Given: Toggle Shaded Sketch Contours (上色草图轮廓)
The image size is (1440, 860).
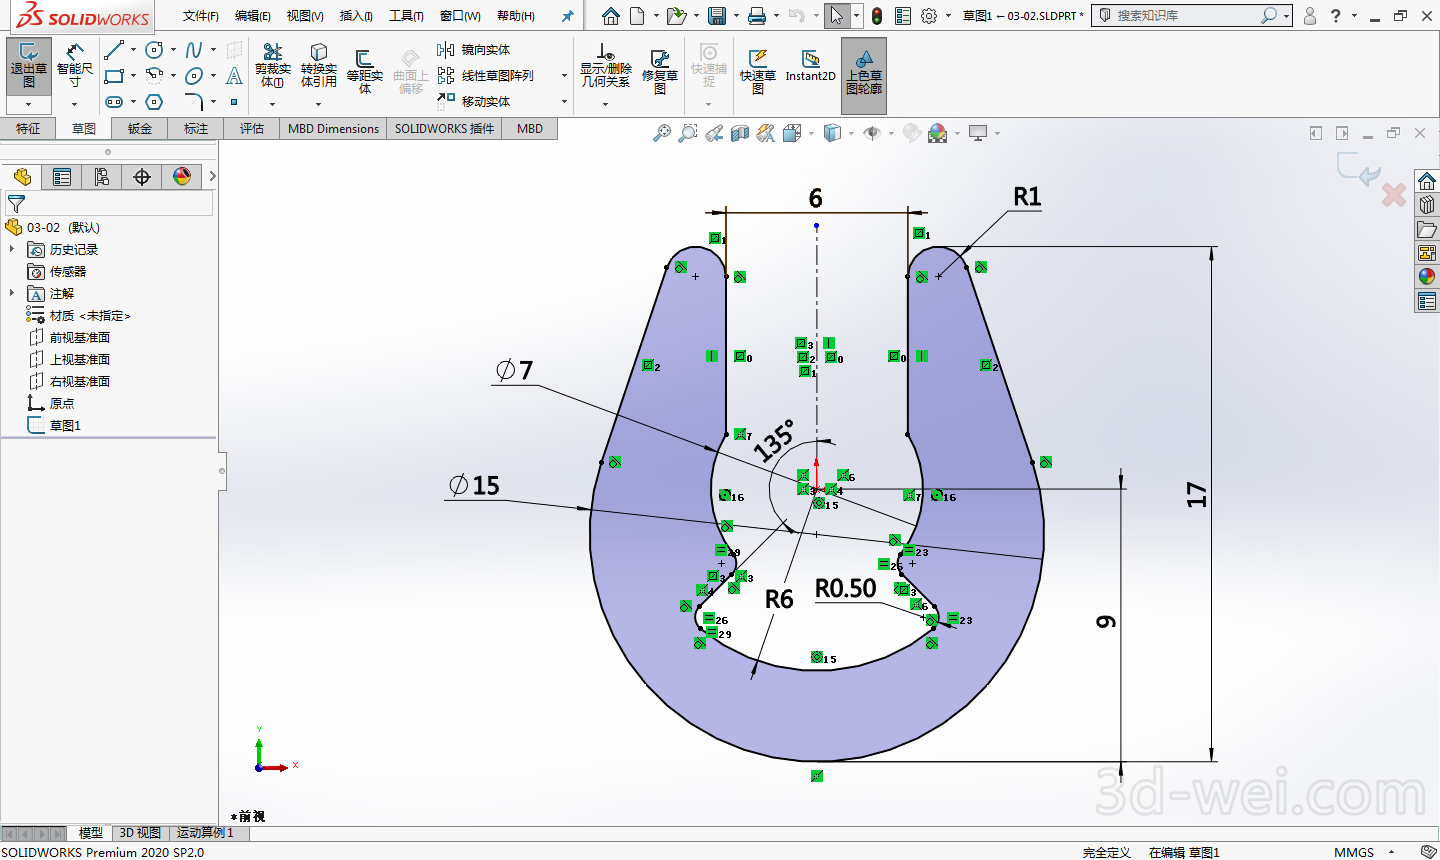Looking at the screenshot, I should point(863,72).
